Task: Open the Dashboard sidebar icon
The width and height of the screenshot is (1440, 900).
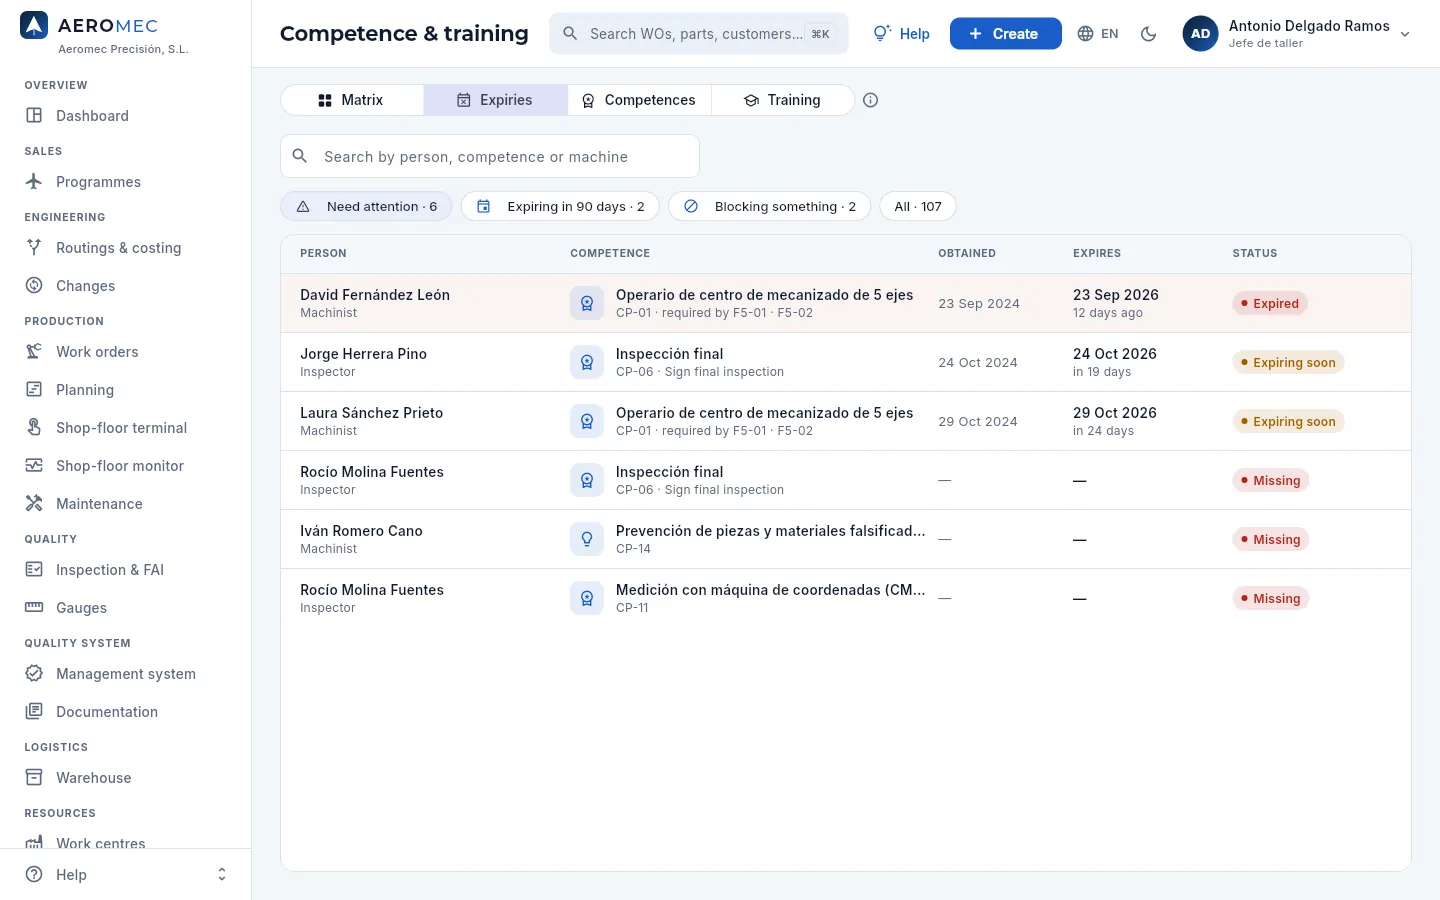Action: (x=34, y=115)
